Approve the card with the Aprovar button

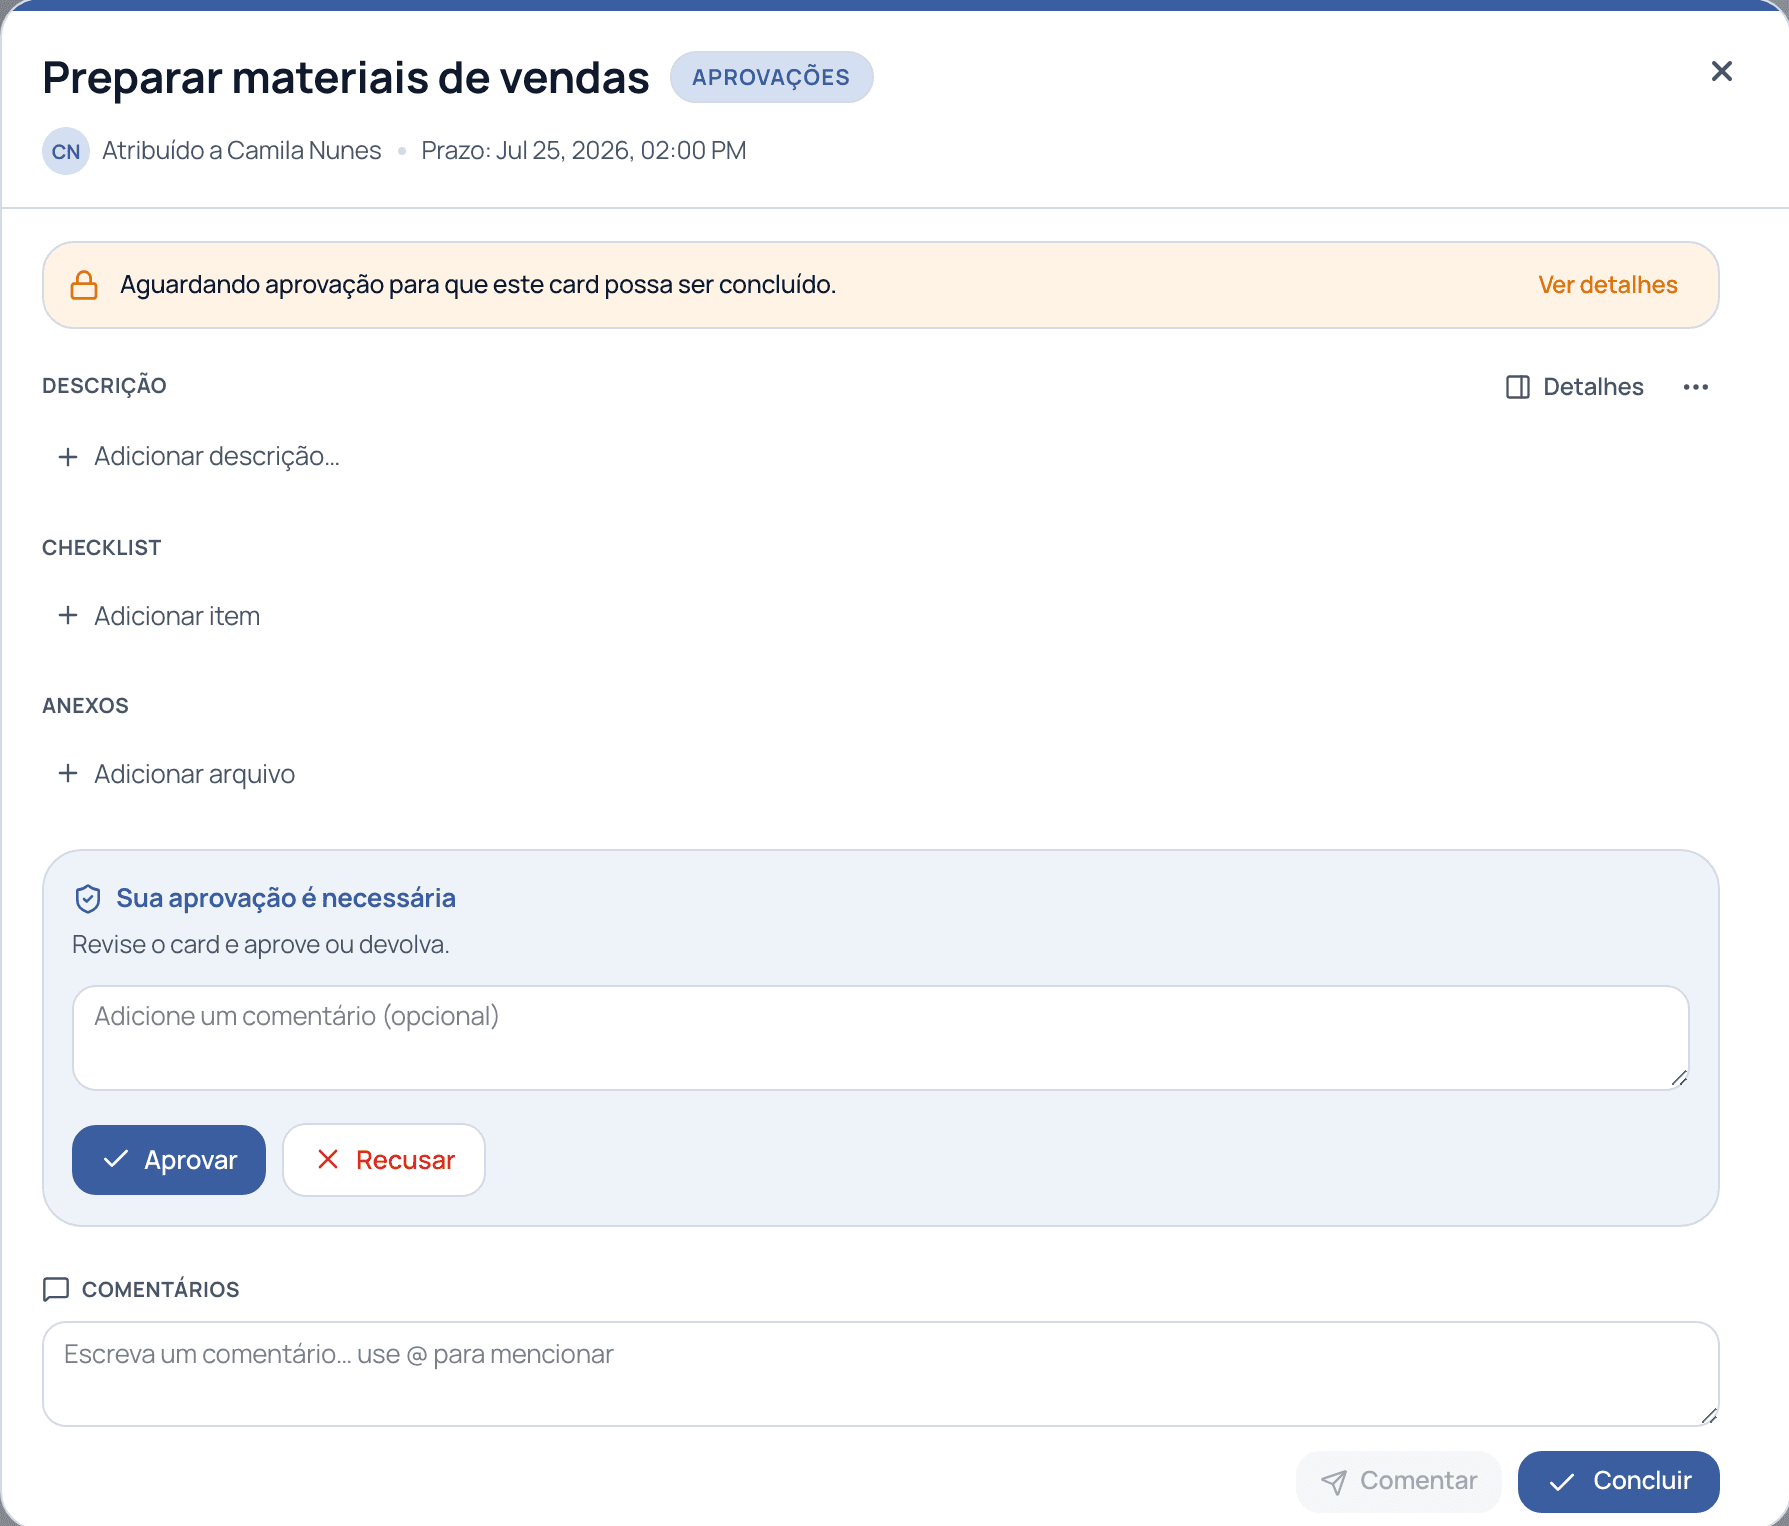coord(169,1160)
